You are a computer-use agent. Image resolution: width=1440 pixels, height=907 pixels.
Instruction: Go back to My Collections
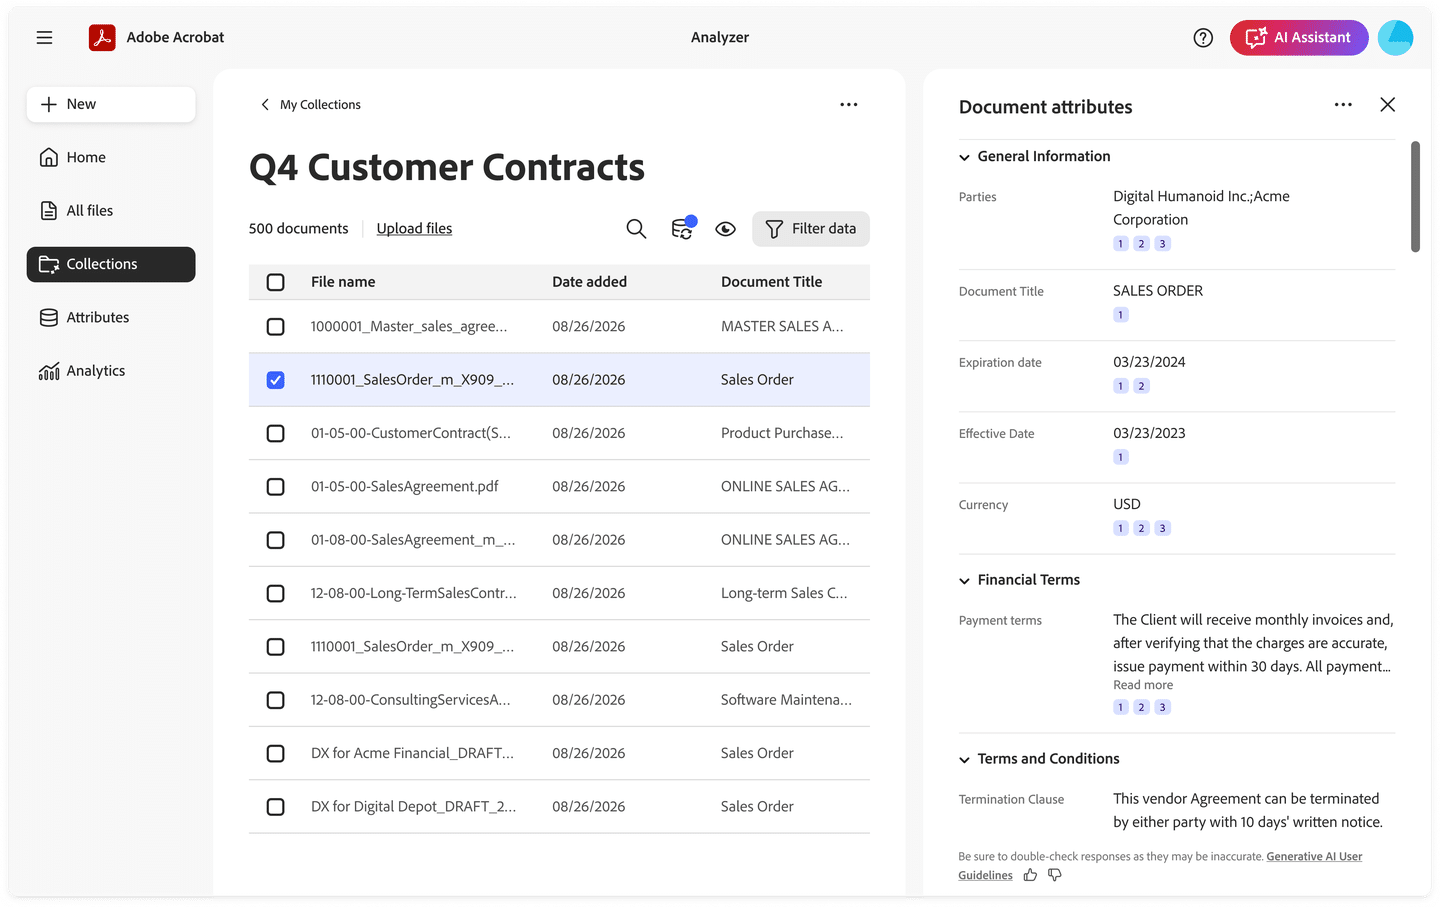(310, 105)
